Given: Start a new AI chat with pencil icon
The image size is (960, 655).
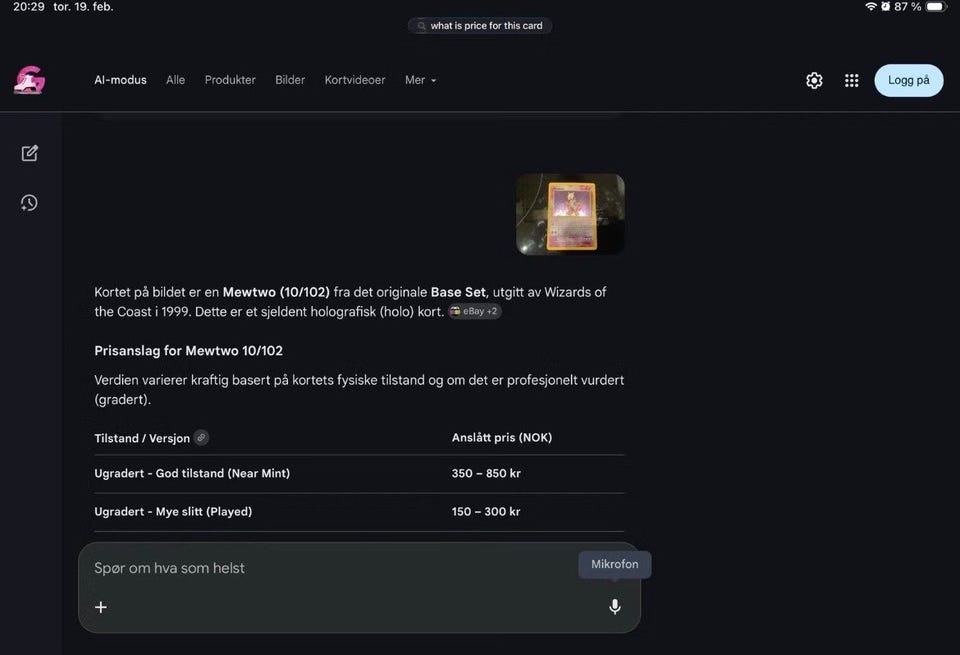Looking at the screenshot, I should (x=29, y=153).
